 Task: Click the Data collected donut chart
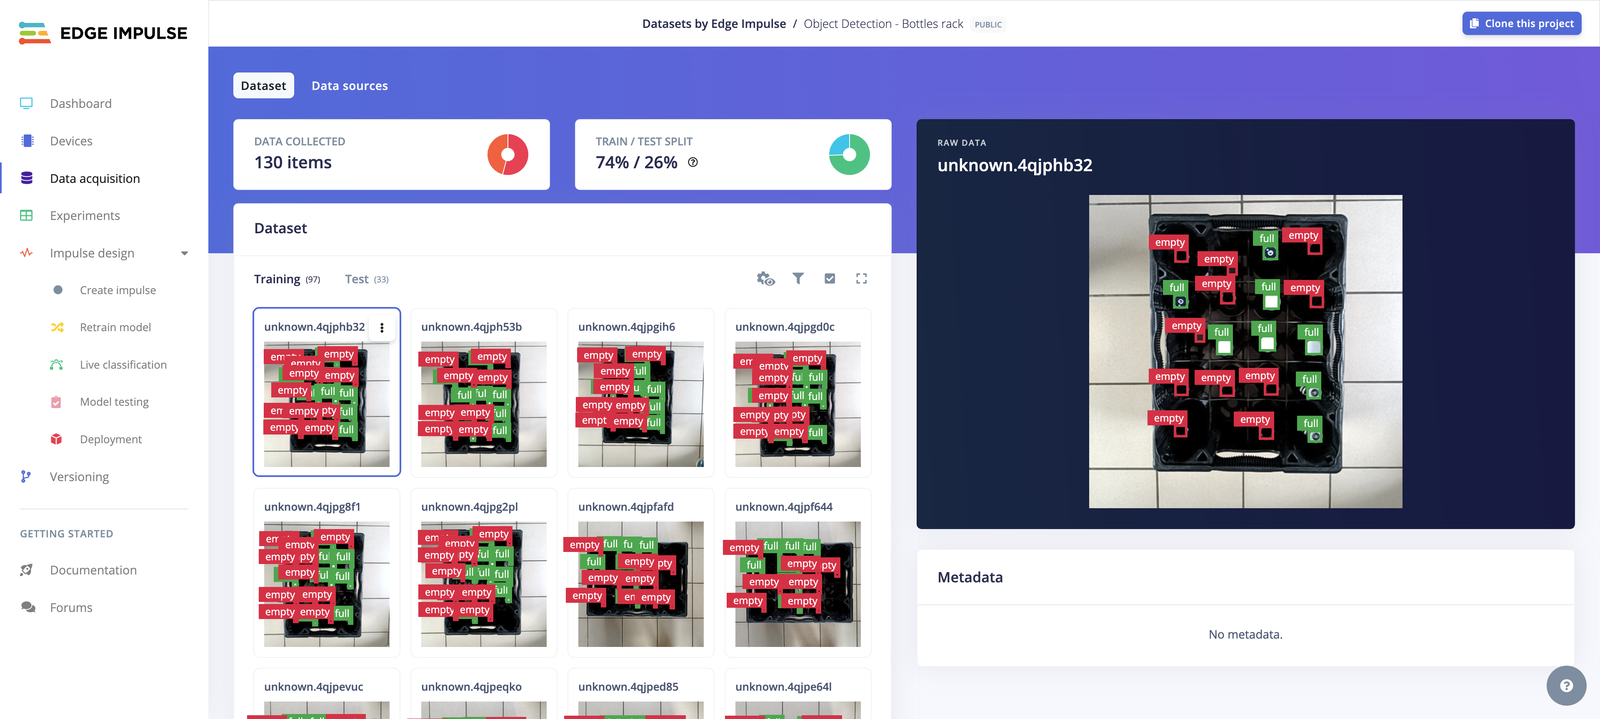point(508,155)
